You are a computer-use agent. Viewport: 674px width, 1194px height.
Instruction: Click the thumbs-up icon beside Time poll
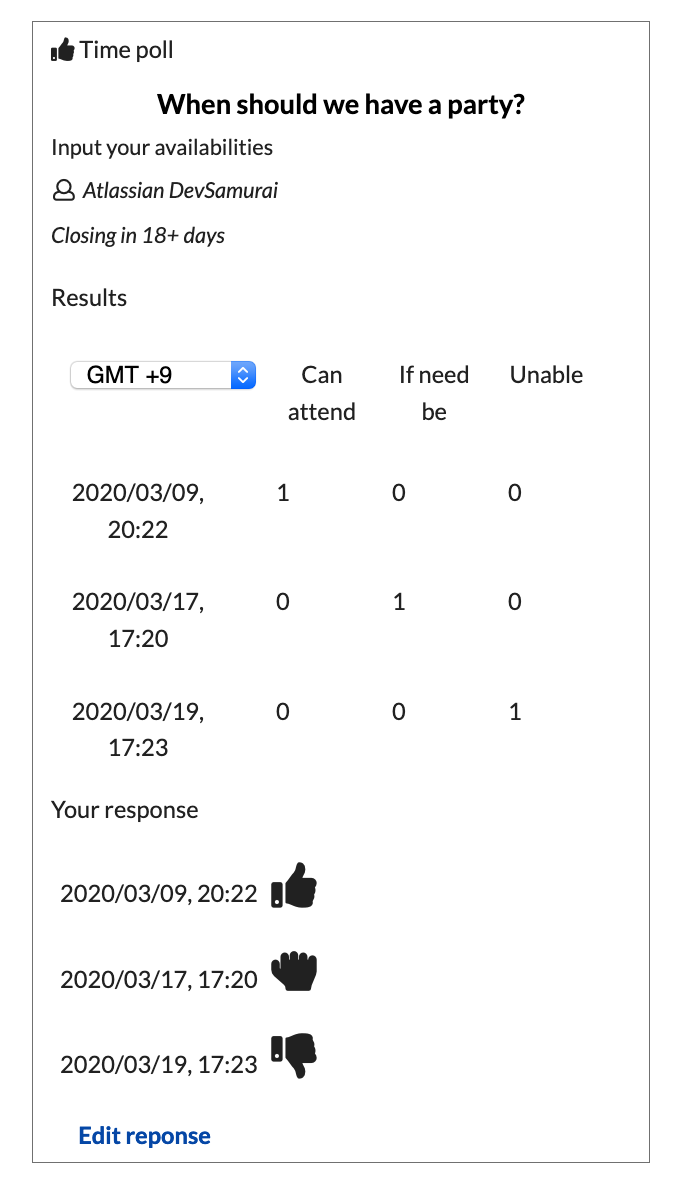[x=63, y=50]
